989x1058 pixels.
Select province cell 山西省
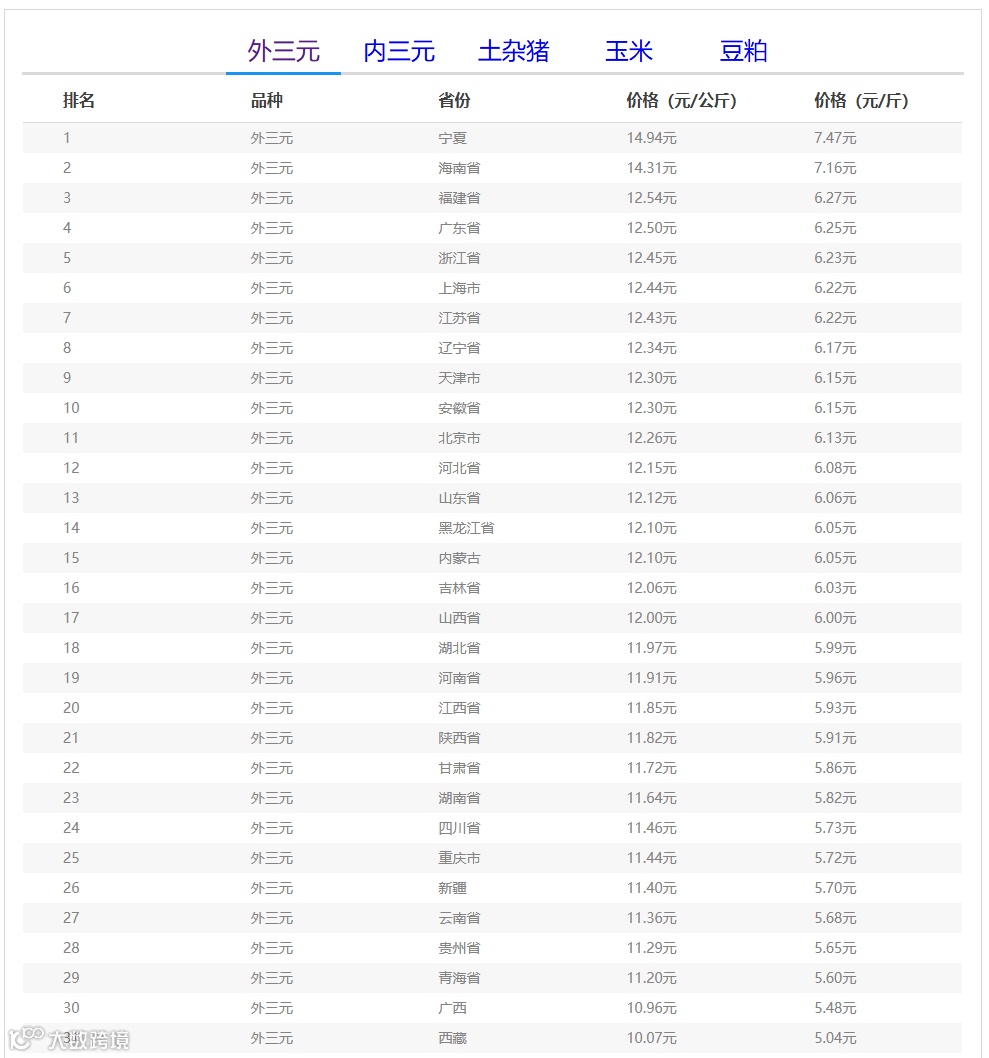tap(459, 618)
